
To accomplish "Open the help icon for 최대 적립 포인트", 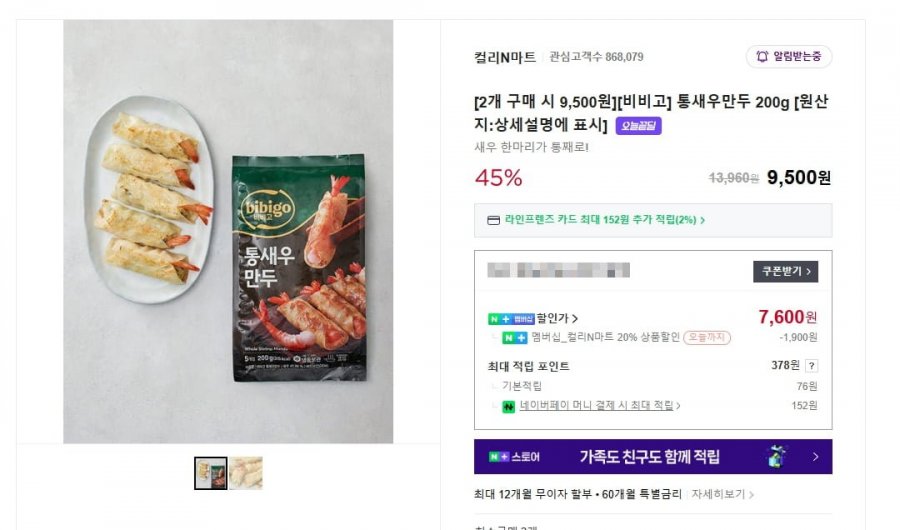I will 811,366.
